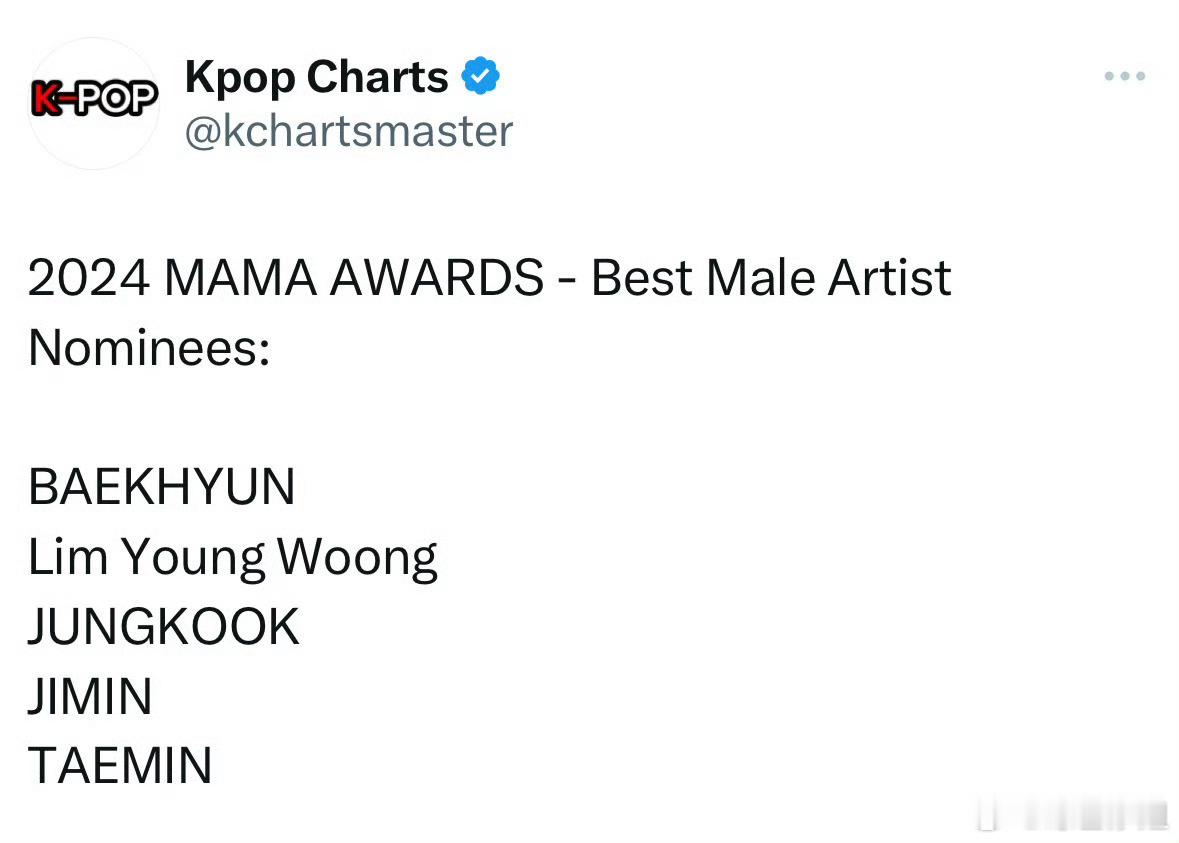Viewport: 1179px width, 843px height.
Task: Click the word 'Lim' in nominees
Action: 68,557
